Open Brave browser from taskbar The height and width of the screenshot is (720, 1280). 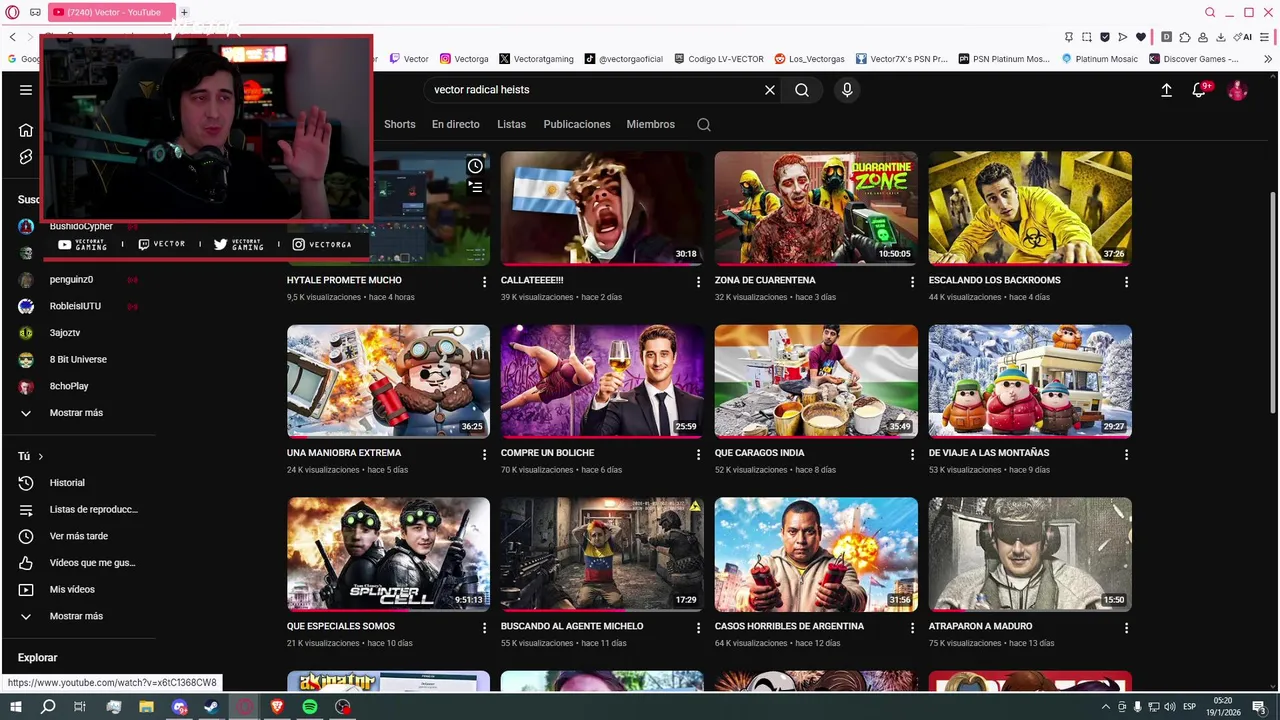click(x=277, y=707)
